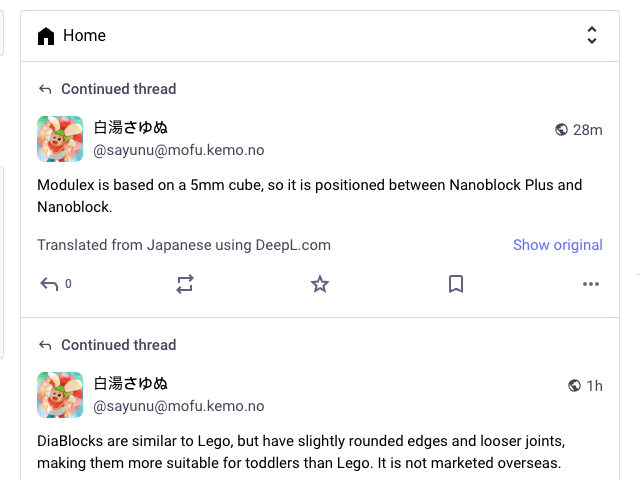Open @sayunu@mofu.kemo.no profile on first post
This screenshot has height=480, width=640.
(179, 150)
